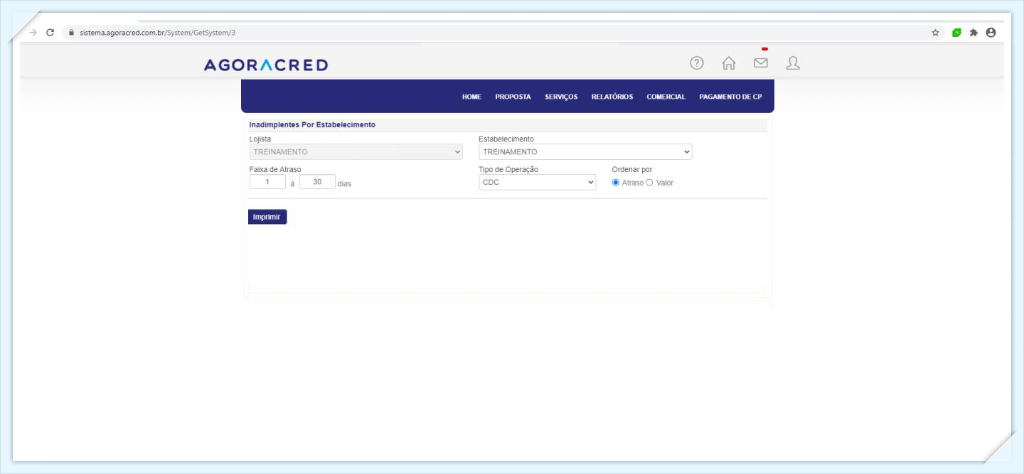Select the Valor radio button

pyautogui.click(x=649, y=183)
